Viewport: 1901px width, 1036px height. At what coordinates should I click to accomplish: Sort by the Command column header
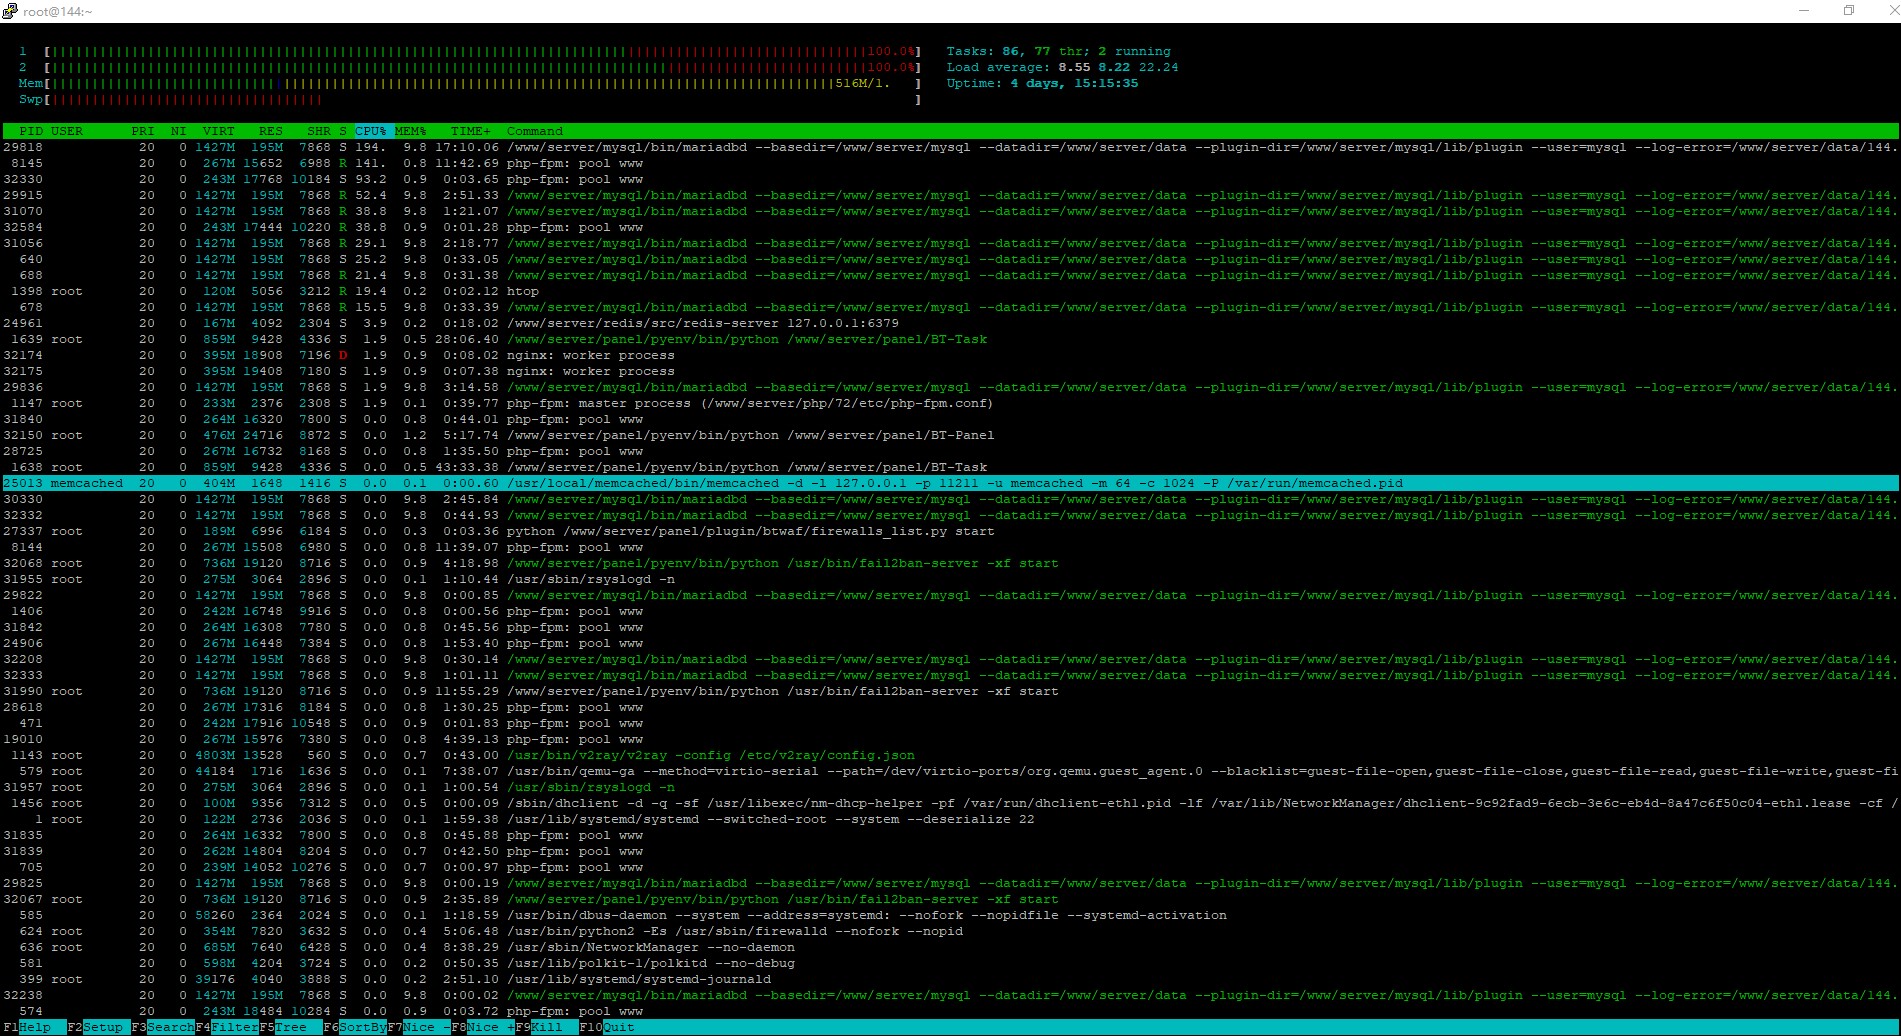click(x=535, y=131)
